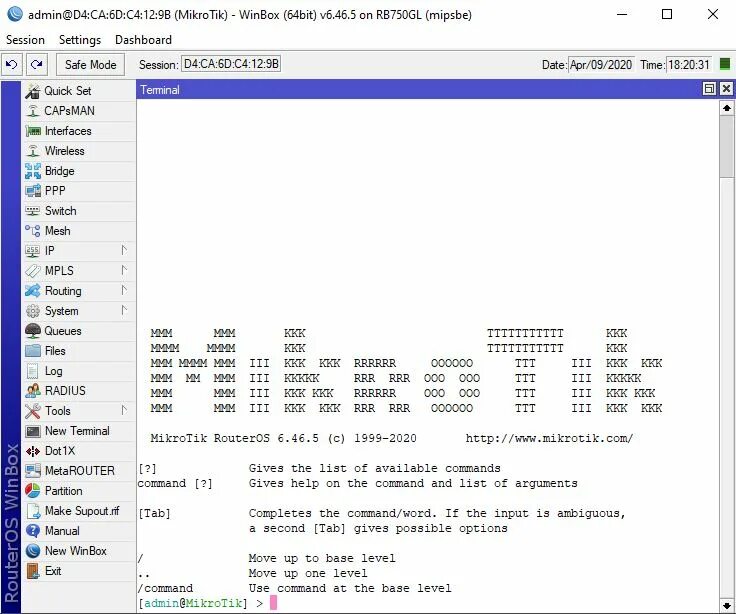
Task: Click the "[Tab]" help entry
Action: pyautogui.click(x=154, y=513)
